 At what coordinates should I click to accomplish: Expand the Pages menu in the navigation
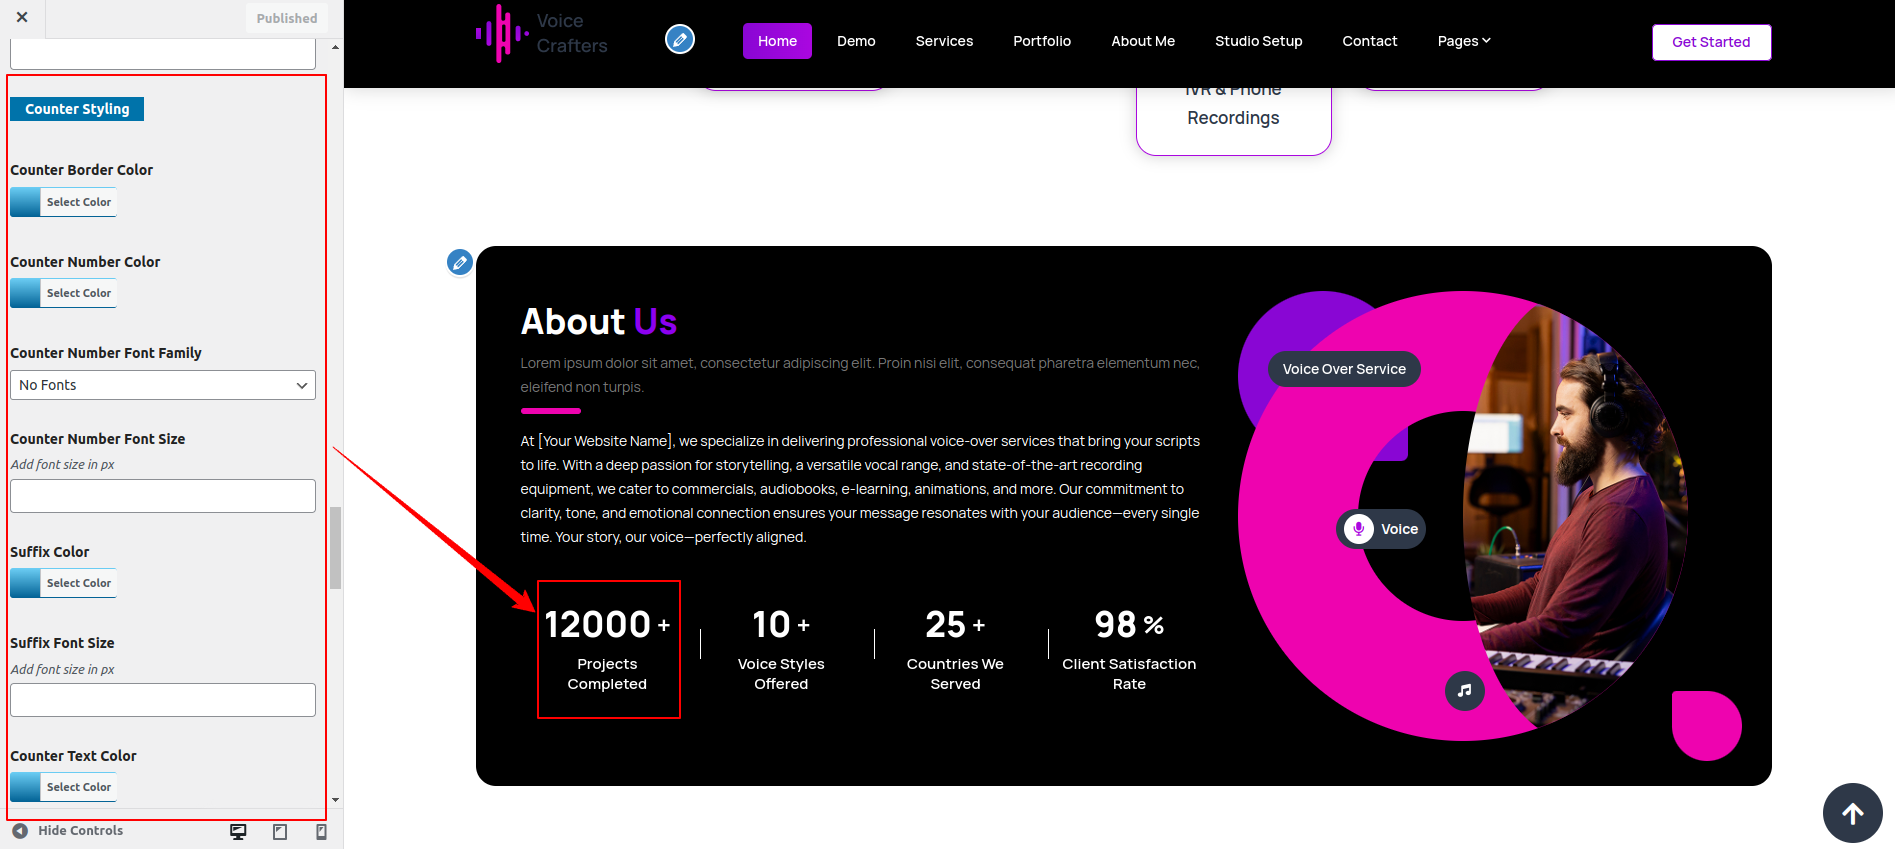[1463, 41]
